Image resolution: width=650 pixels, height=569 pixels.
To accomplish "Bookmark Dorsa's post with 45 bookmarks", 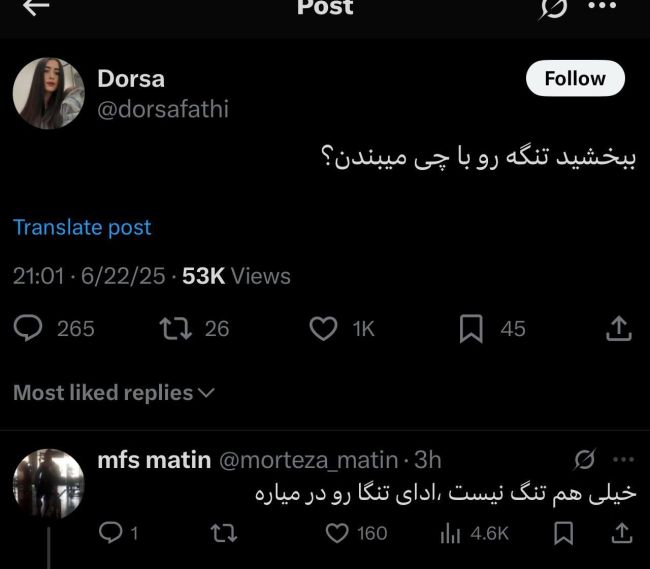I will 471,328.
